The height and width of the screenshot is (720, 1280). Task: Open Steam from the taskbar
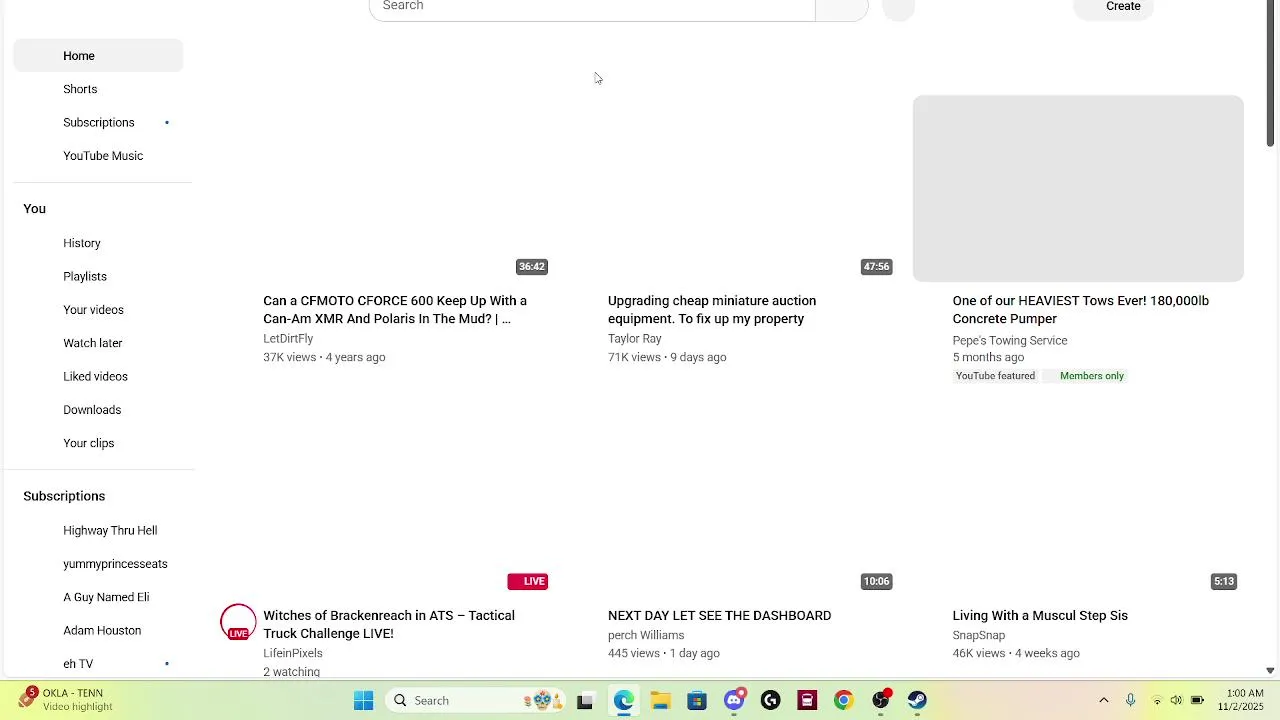tap(917, 701)
